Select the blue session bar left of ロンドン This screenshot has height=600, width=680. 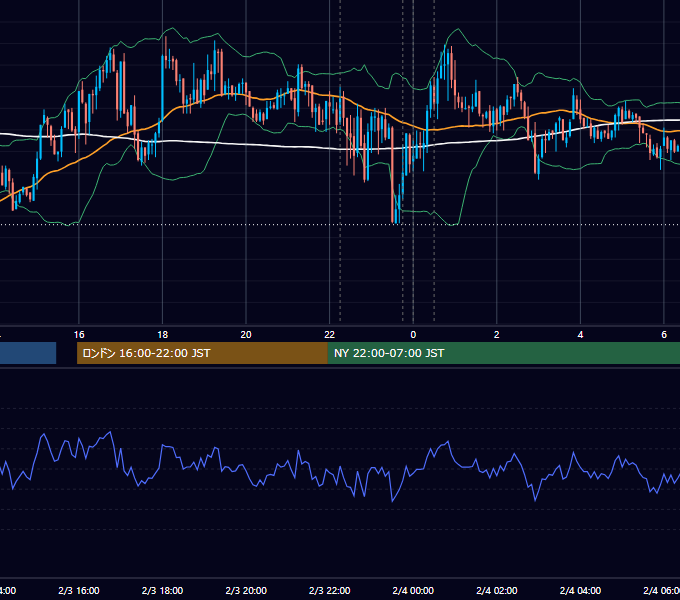click(28, 353)
